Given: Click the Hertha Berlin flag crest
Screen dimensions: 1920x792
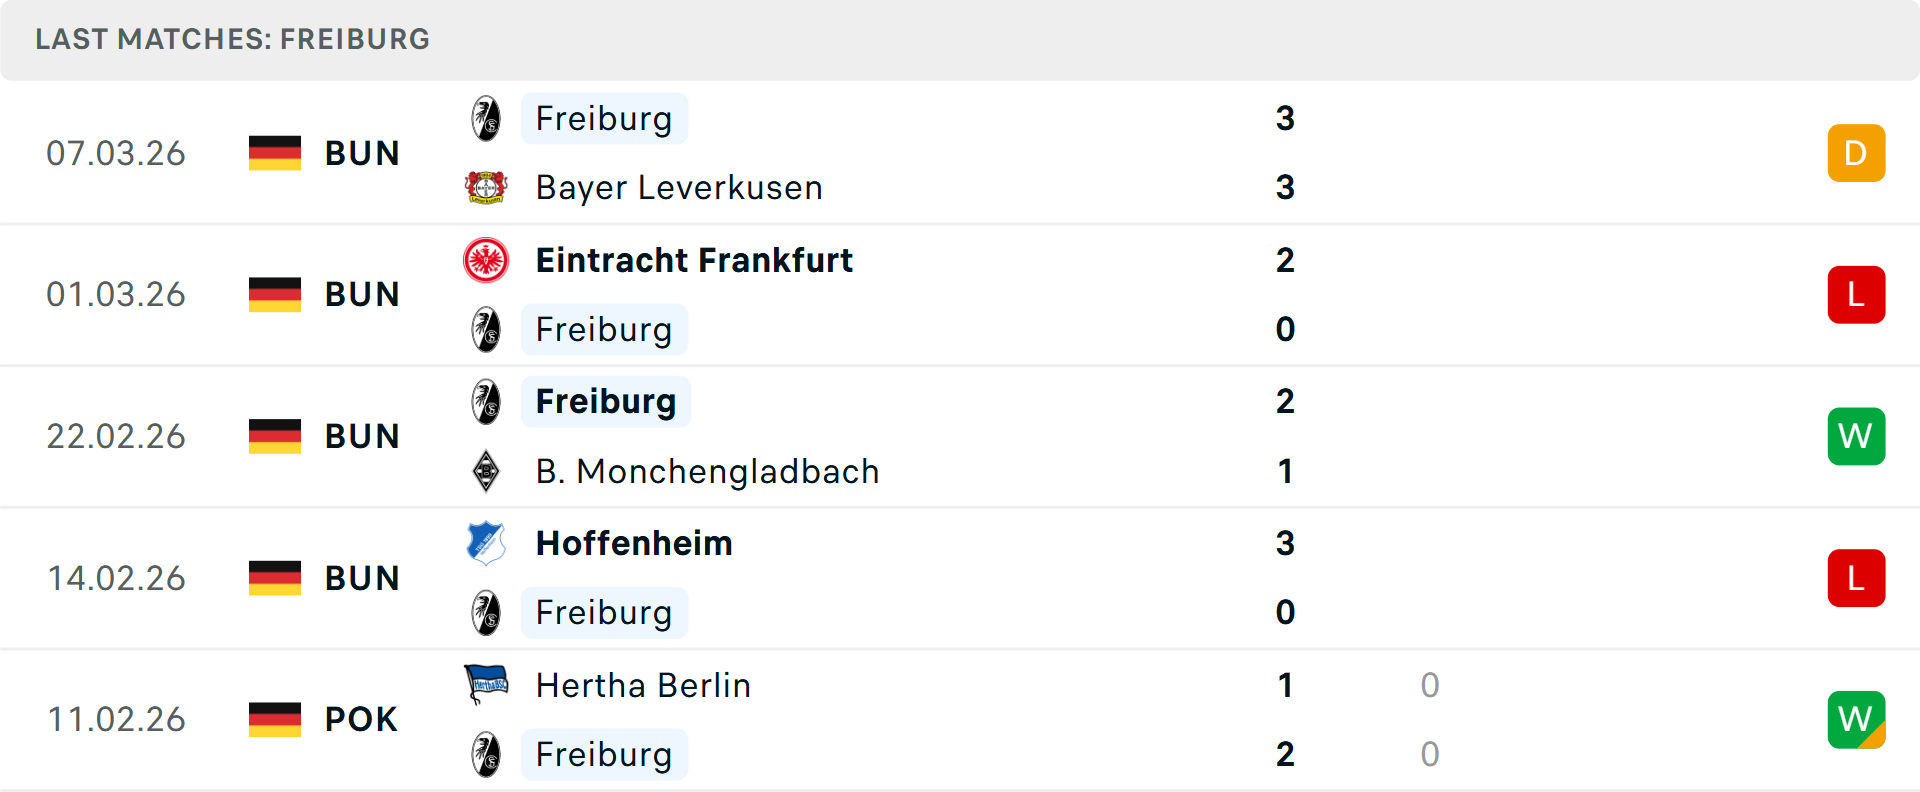Looking at the screenshot, I should [x=486, y=685].
